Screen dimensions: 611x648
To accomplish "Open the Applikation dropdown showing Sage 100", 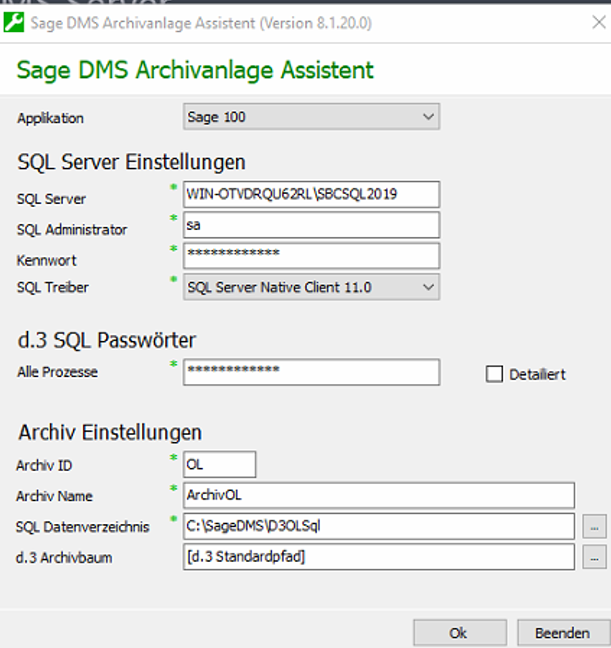I will click(x=311, y=117).
